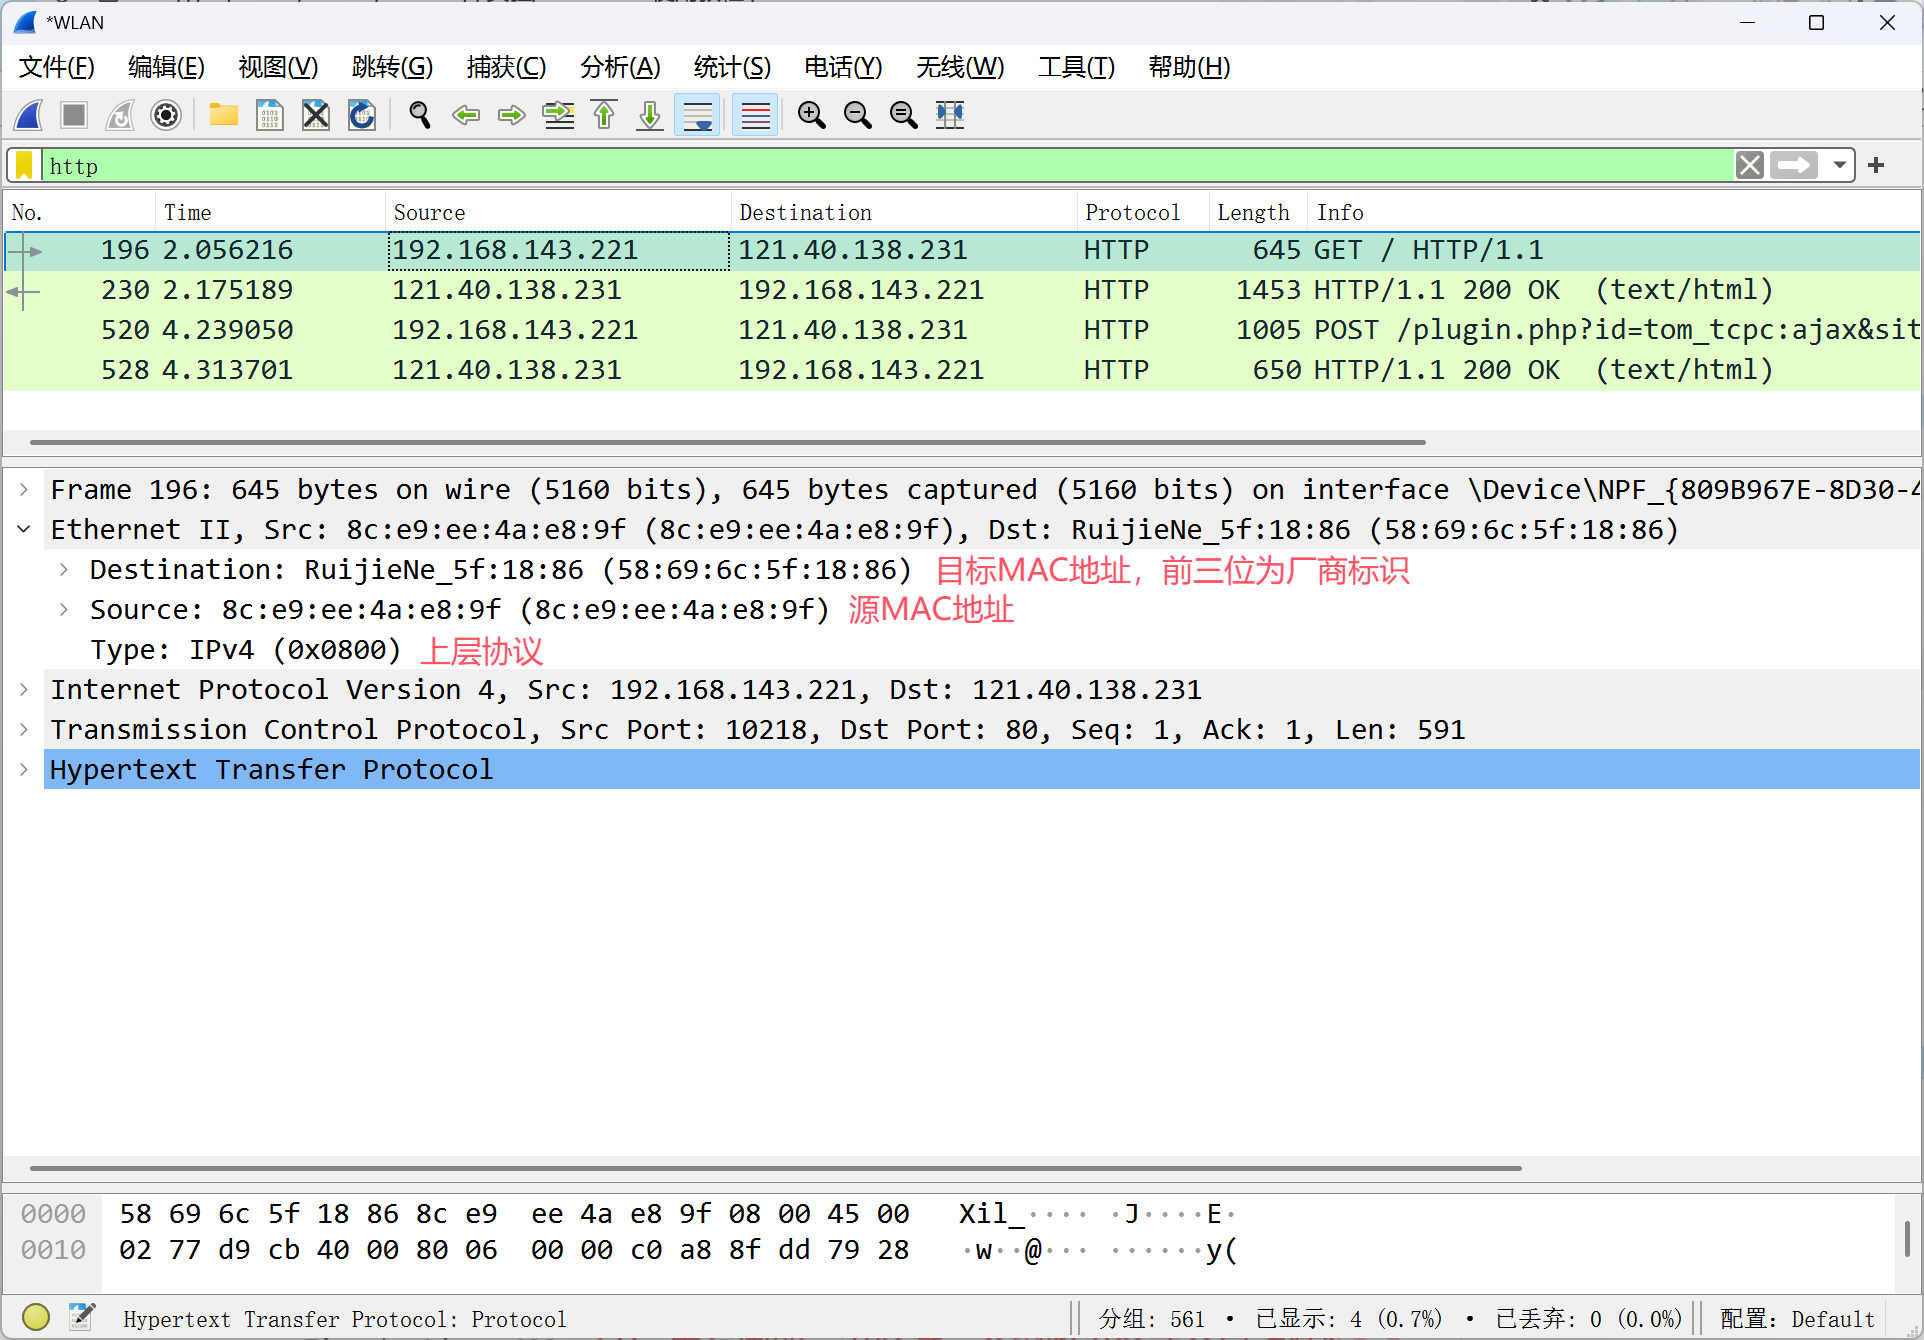Reload the capture file icon
This screenshot has height=1340, width=1924.
click(361, 115)
